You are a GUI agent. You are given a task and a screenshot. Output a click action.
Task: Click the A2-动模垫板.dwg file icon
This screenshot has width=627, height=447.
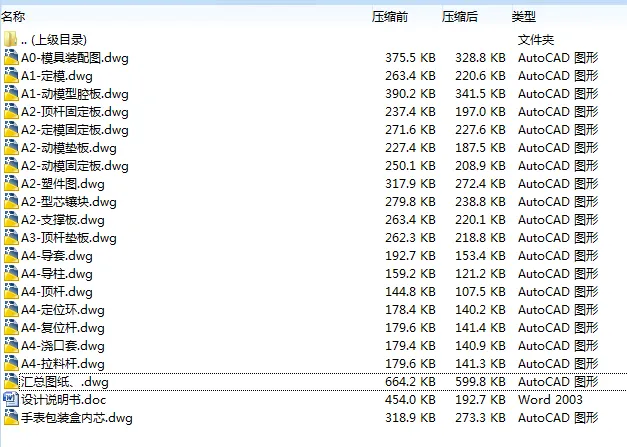click(11, 148)
